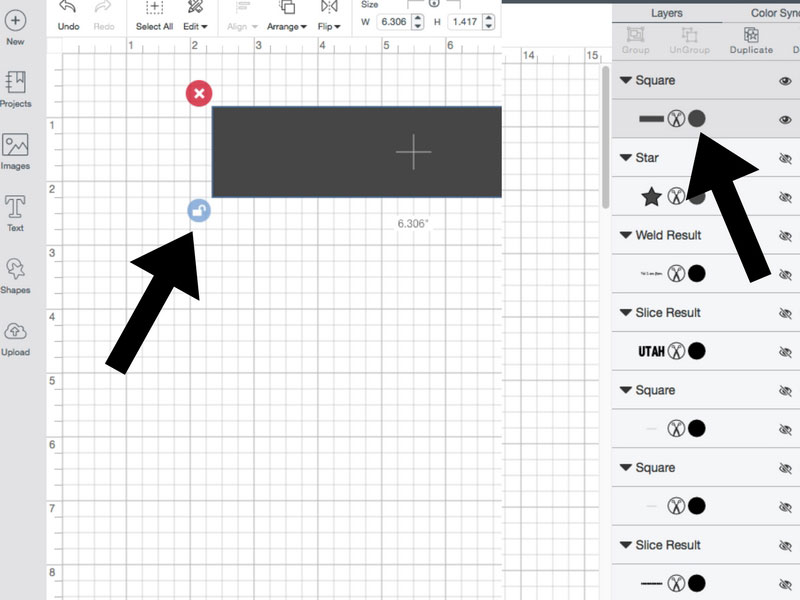Viewport: 800px width, 600px height.
Task: Open the Edit dropdown
Action: [195, 16]
